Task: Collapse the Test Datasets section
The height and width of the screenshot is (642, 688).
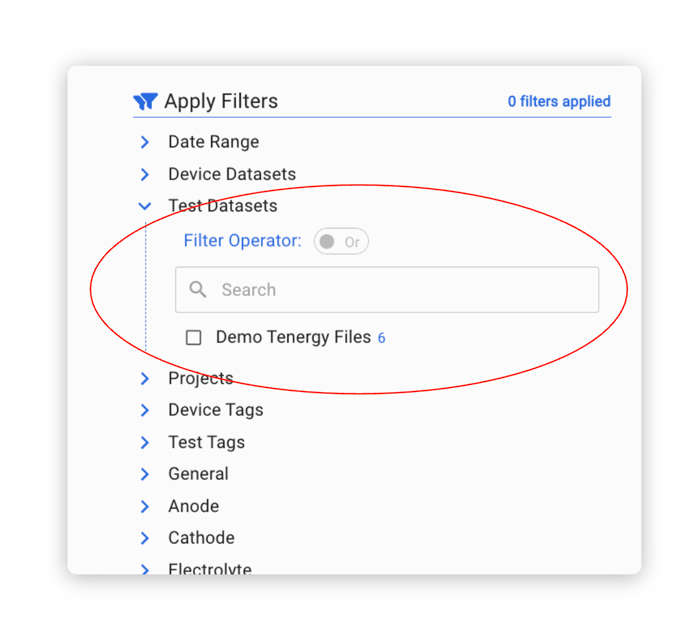Action: click(x=145, y=206)
